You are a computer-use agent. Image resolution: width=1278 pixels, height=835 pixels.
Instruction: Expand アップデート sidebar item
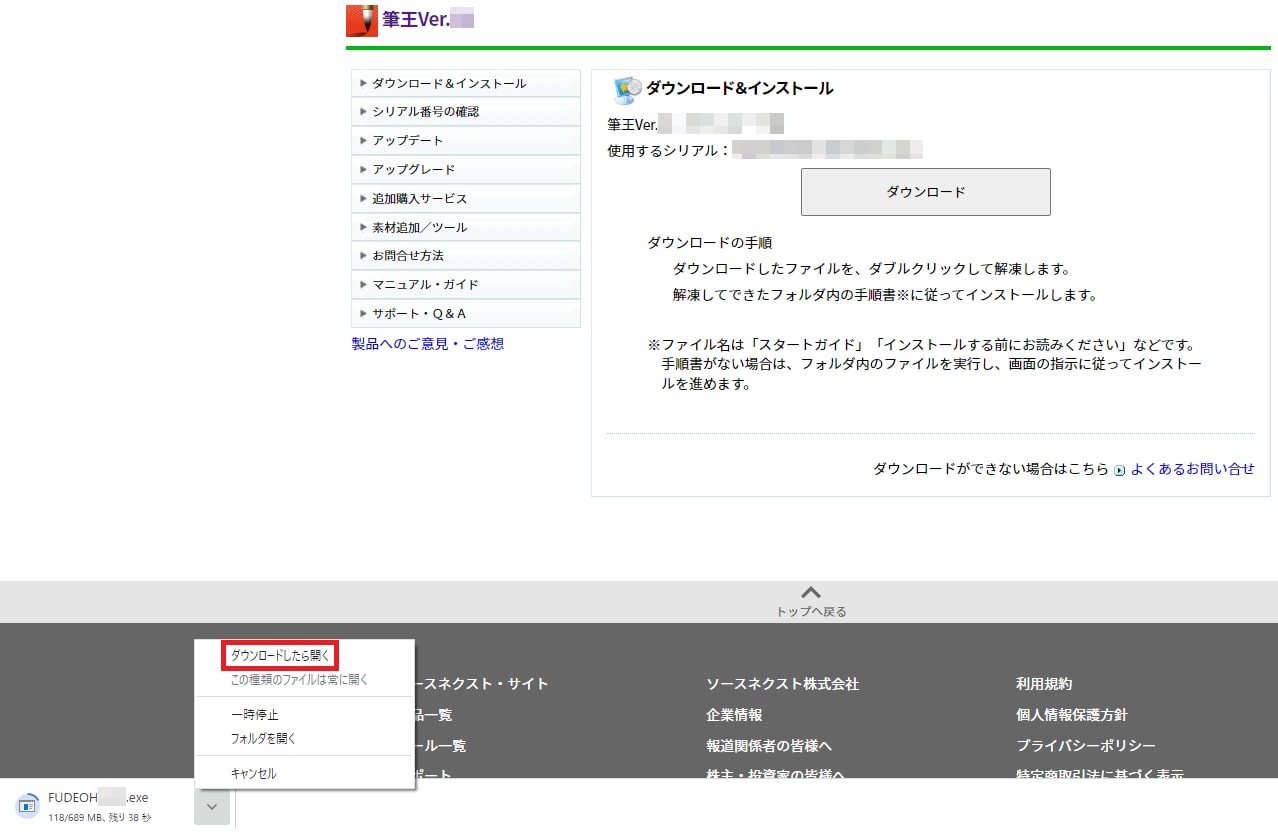click(466, 141)
